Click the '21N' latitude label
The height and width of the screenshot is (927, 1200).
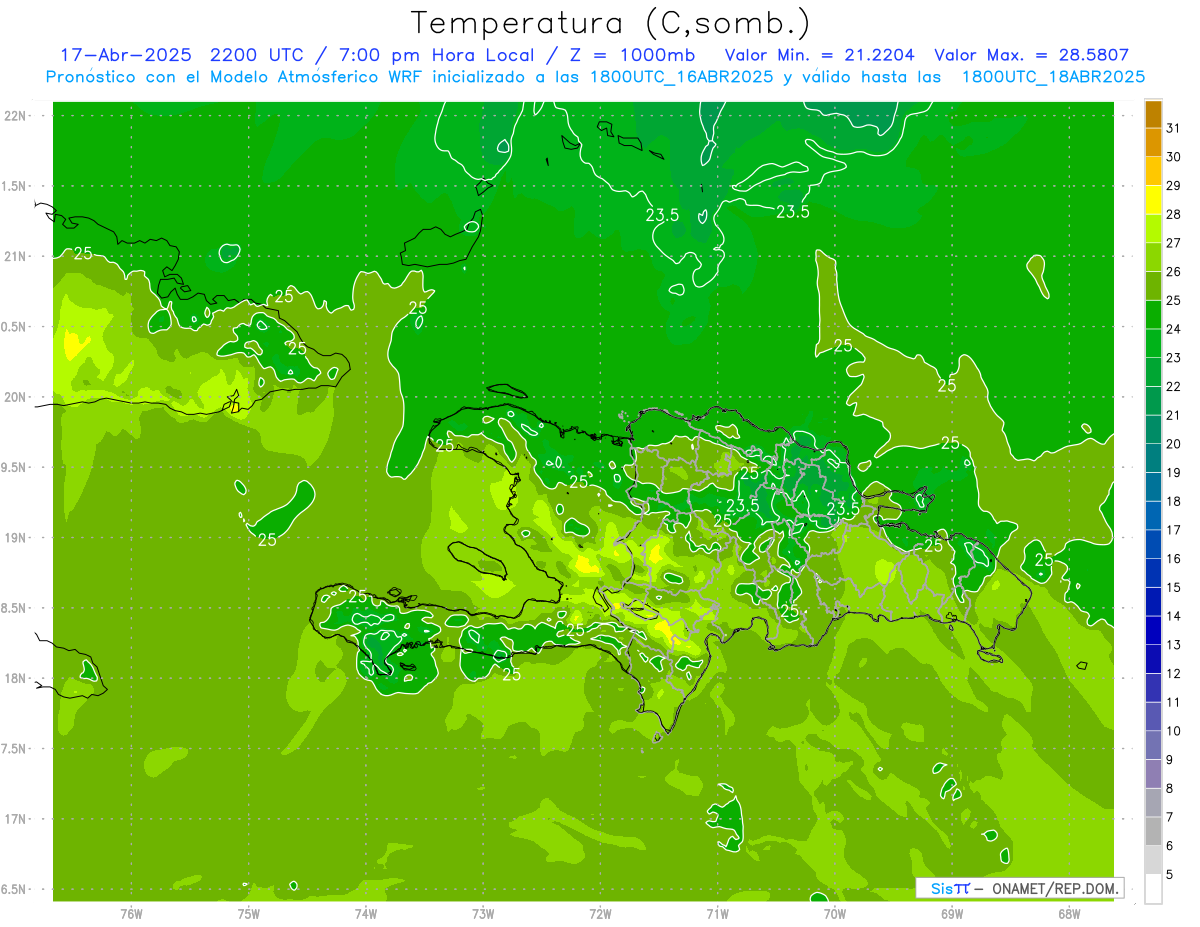coord(15,257)
